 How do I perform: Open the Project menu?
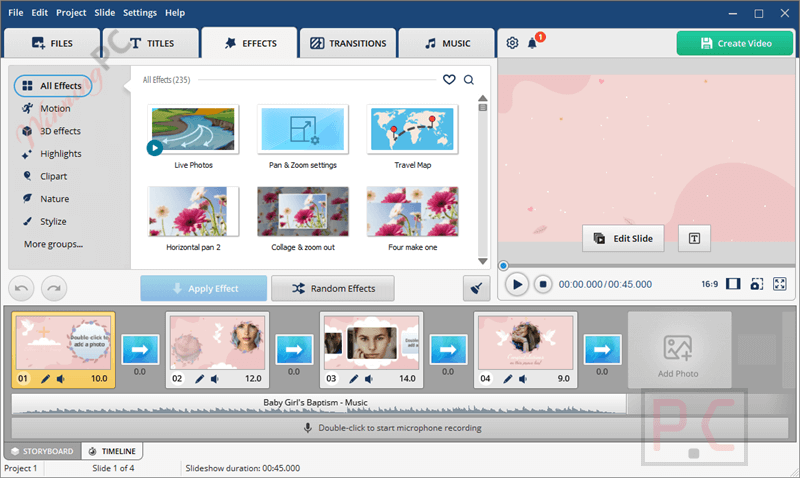[x=71, y=13]
